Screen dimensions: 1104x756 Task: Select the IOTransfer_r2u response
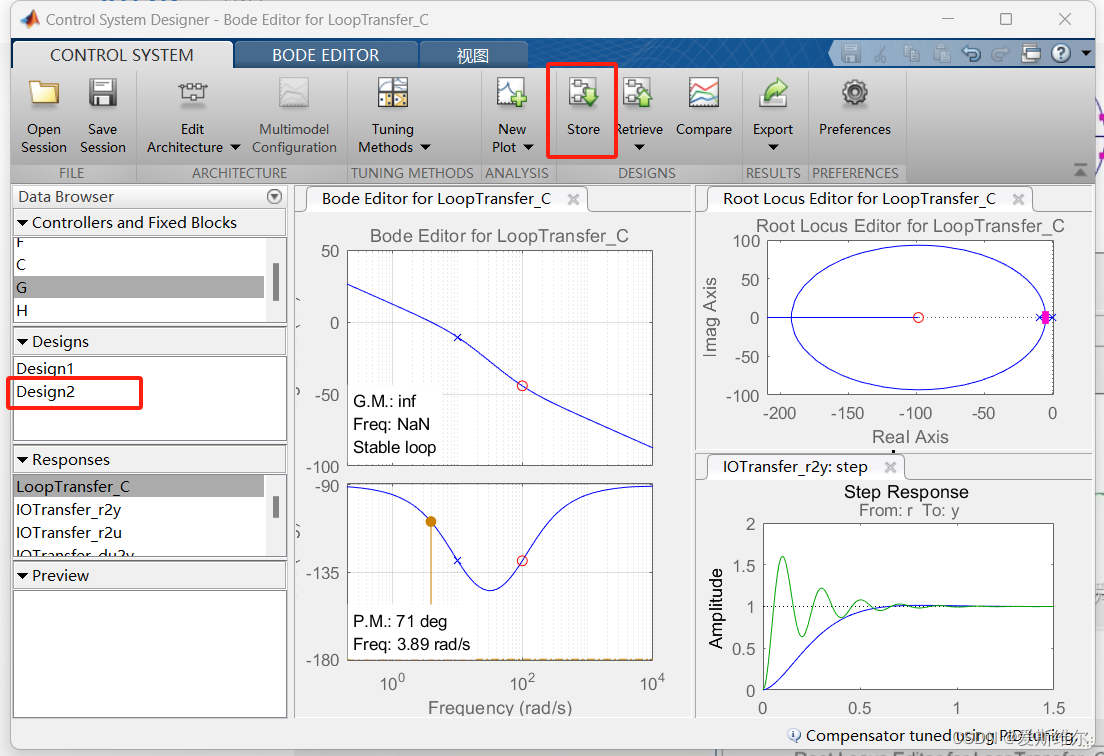[139, 533]
